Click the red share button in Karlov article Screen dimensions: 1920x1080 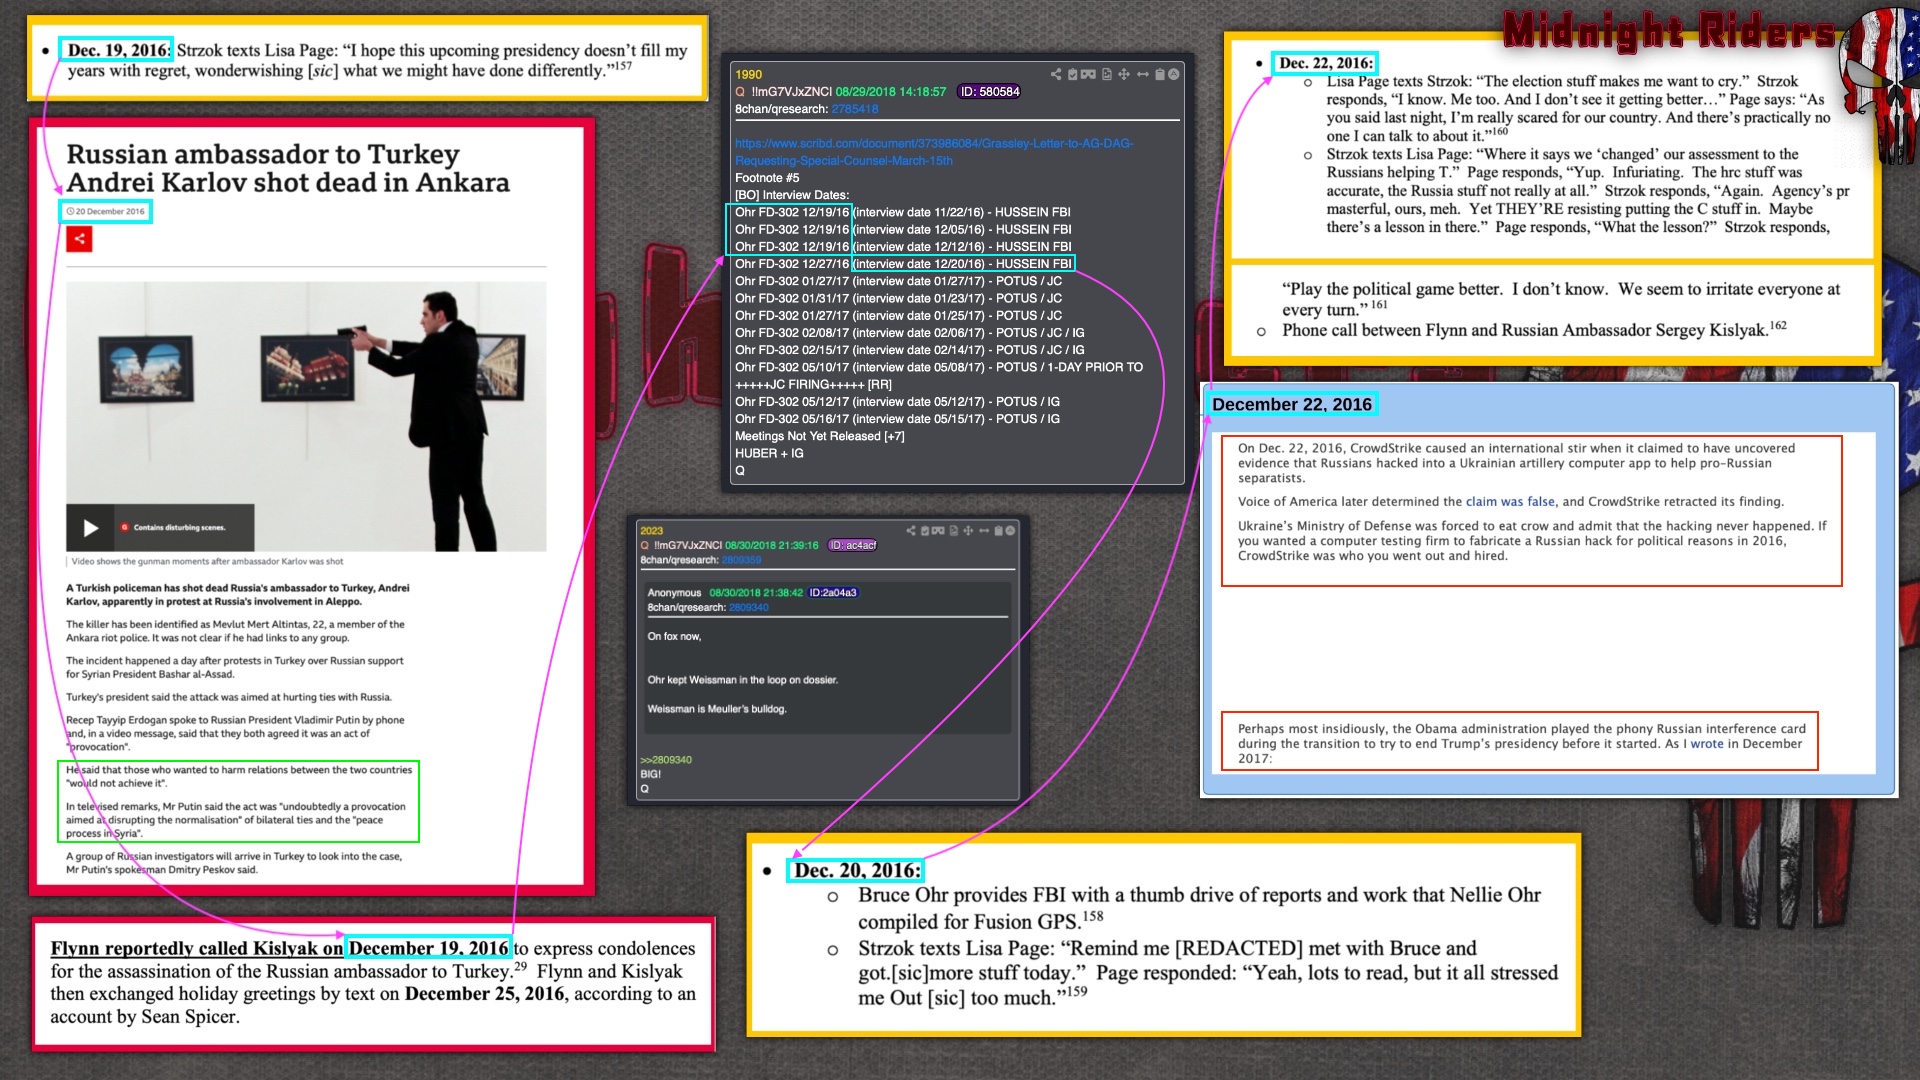(79, 239)
